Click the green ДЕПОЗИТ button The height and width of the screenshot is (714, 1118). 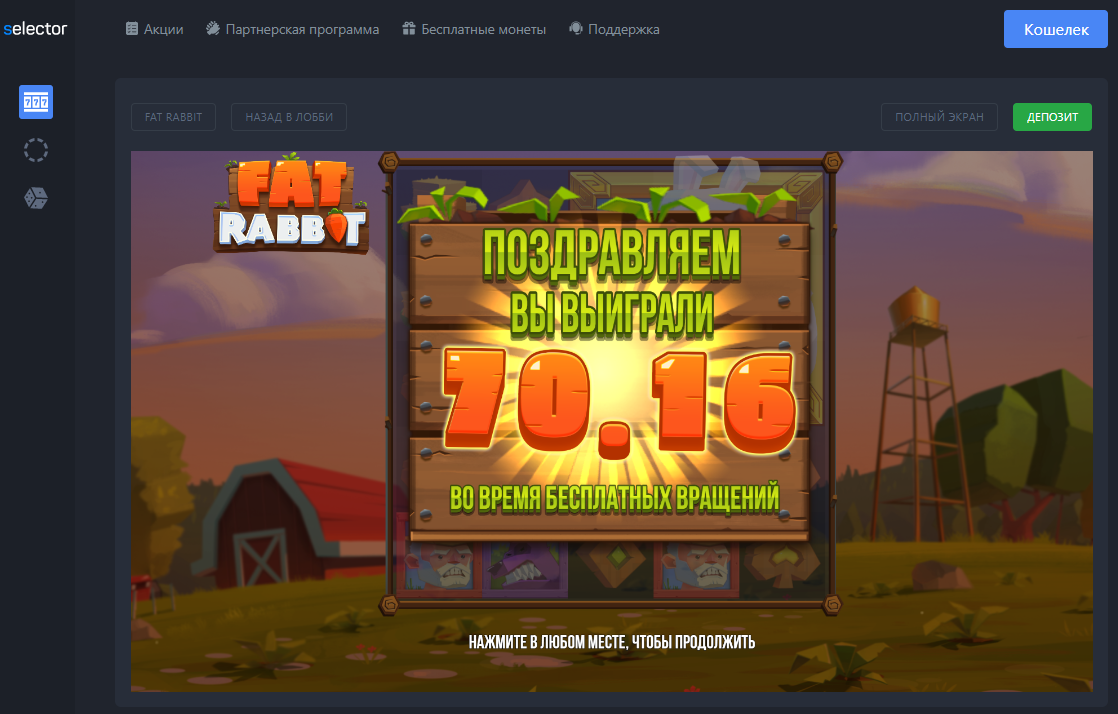pos(1052,117)
